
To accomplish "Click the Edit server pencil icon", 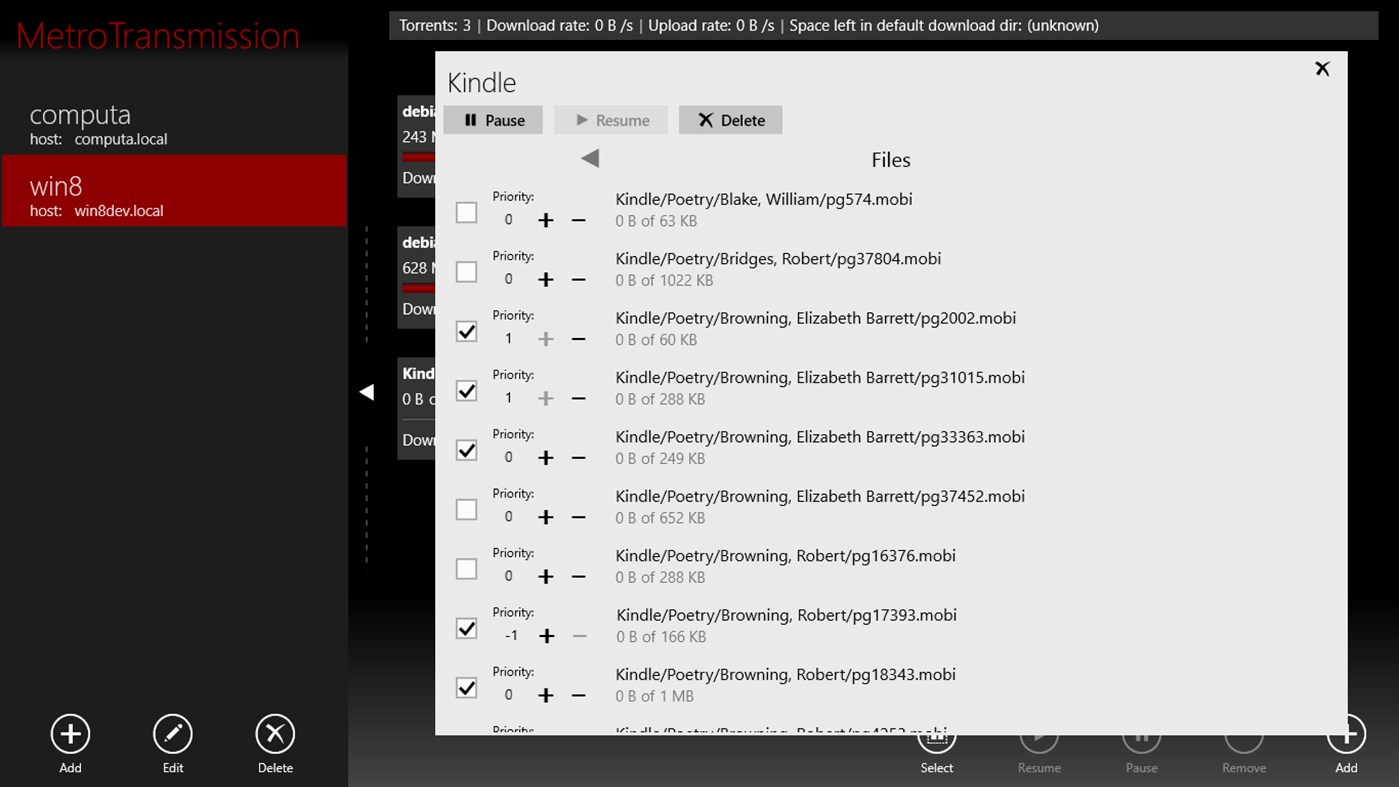I will (173, 734).
